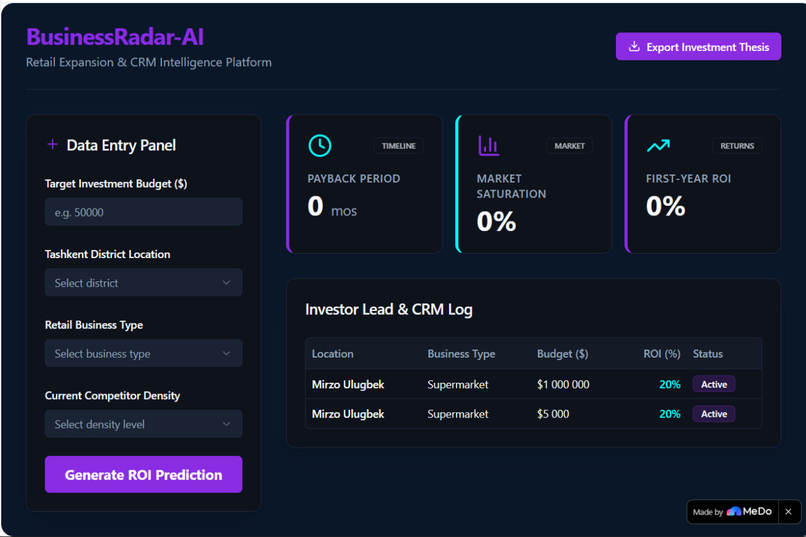Select Mirzo Ulugbek in the $1 000 000 row
The width and height of the screenshot is (806, 537).
pyautogui.click(x=348, y=384)
